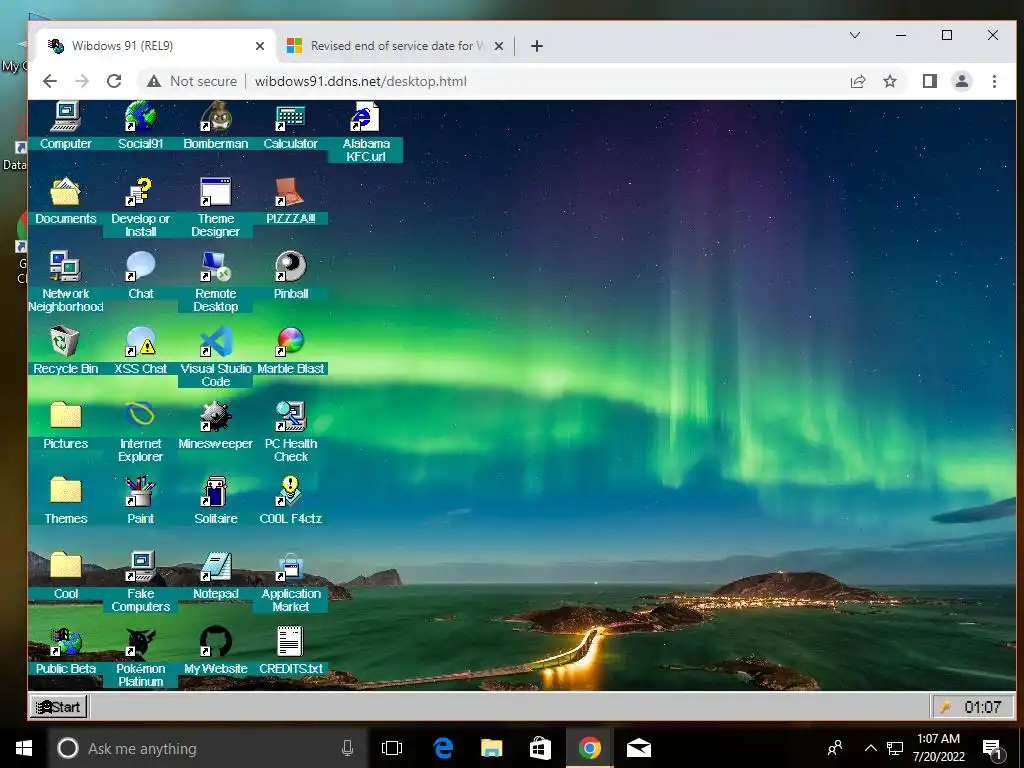Switch to the Wibdows 91 (REL9) tab
1024x768 pixels.
click(155, 46)
